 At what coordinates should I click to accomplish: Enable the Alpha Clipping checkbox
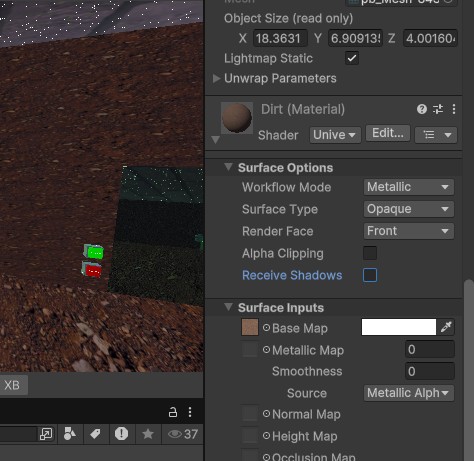coord(370,253)
